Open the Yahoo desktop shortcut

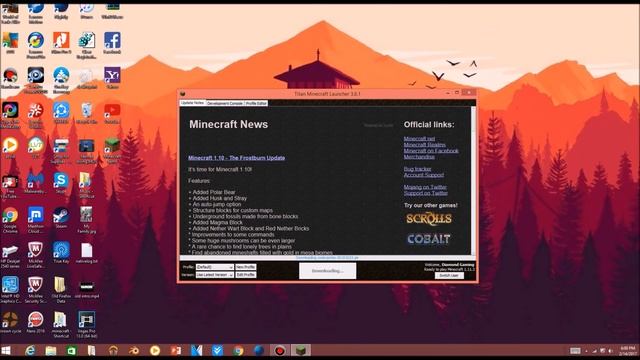tap(112, 78)
